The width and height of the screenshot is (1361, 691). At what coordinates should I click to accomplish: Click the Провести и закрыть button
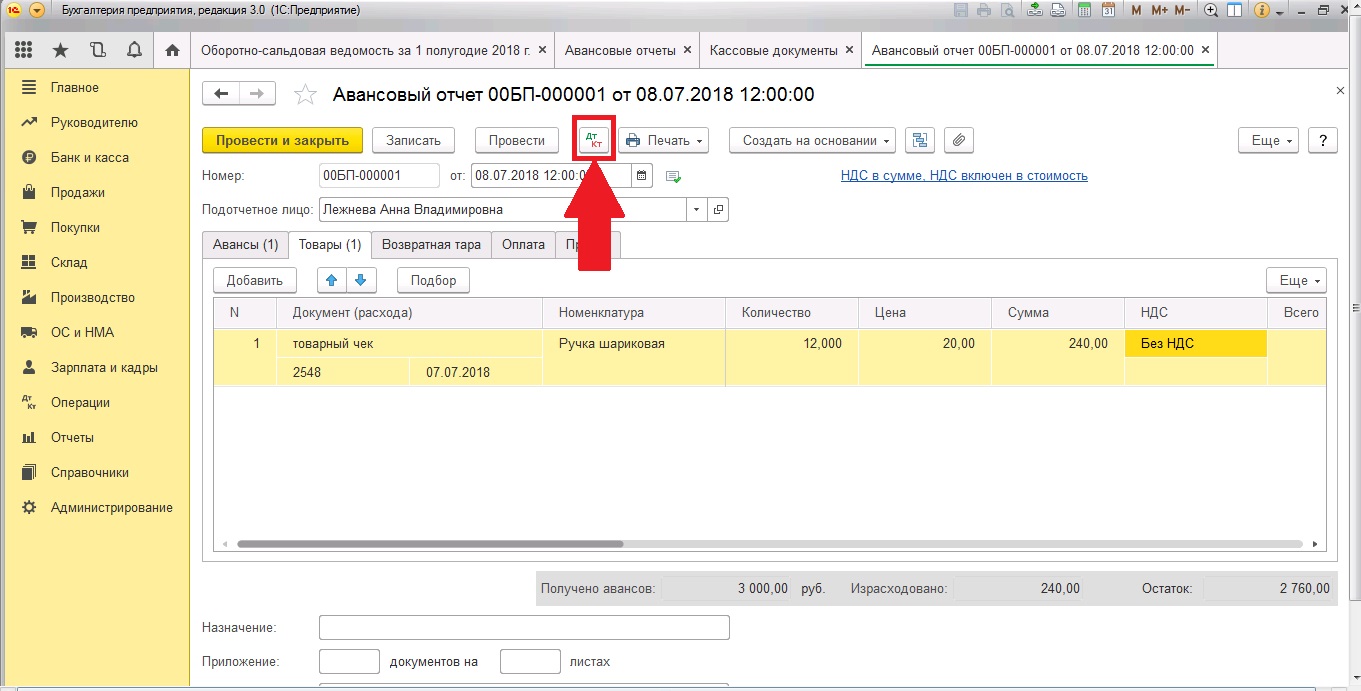coord(282,141)
